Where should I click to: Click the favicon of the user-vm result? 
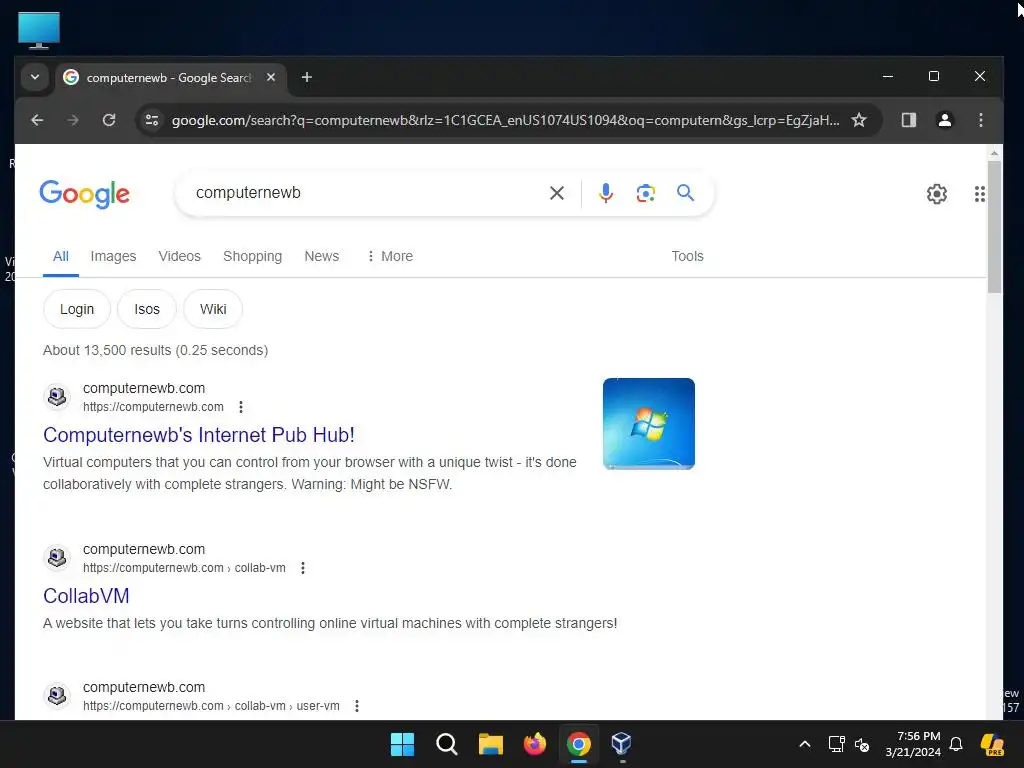(x=57, y=696)
